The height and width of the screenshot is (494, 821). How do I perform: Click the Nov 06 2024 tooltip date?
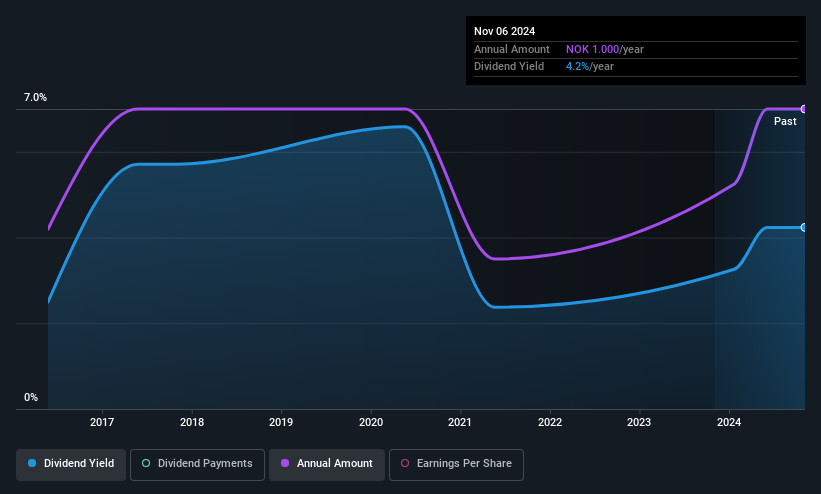point(504,31)
